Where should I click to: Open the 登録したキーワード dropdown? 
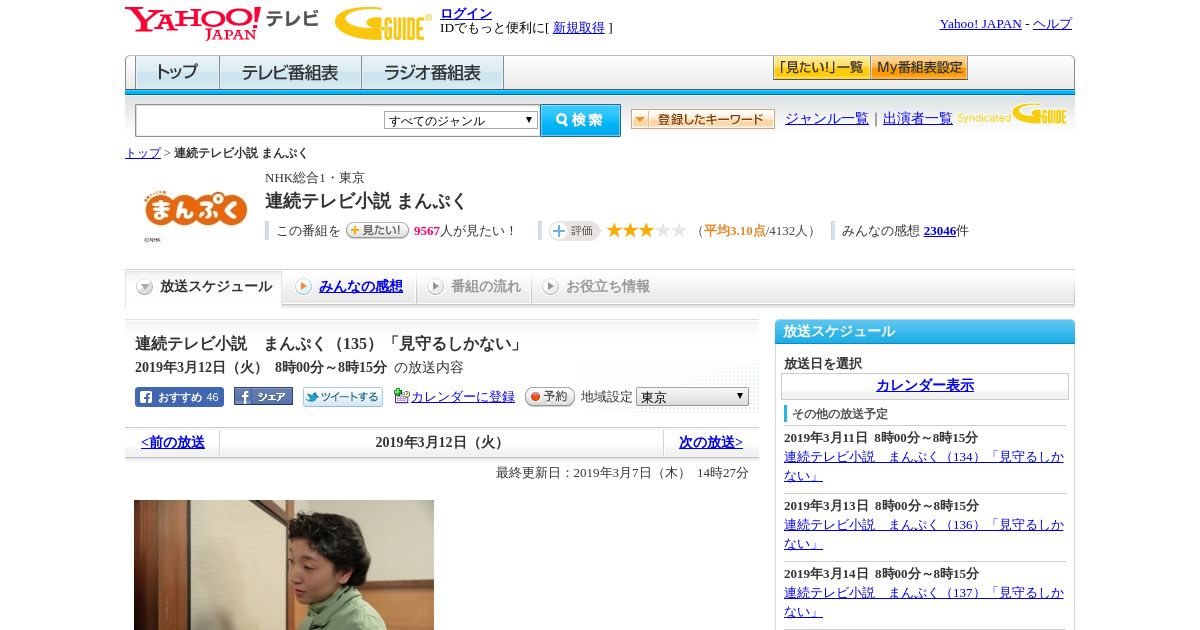[702, 119]
